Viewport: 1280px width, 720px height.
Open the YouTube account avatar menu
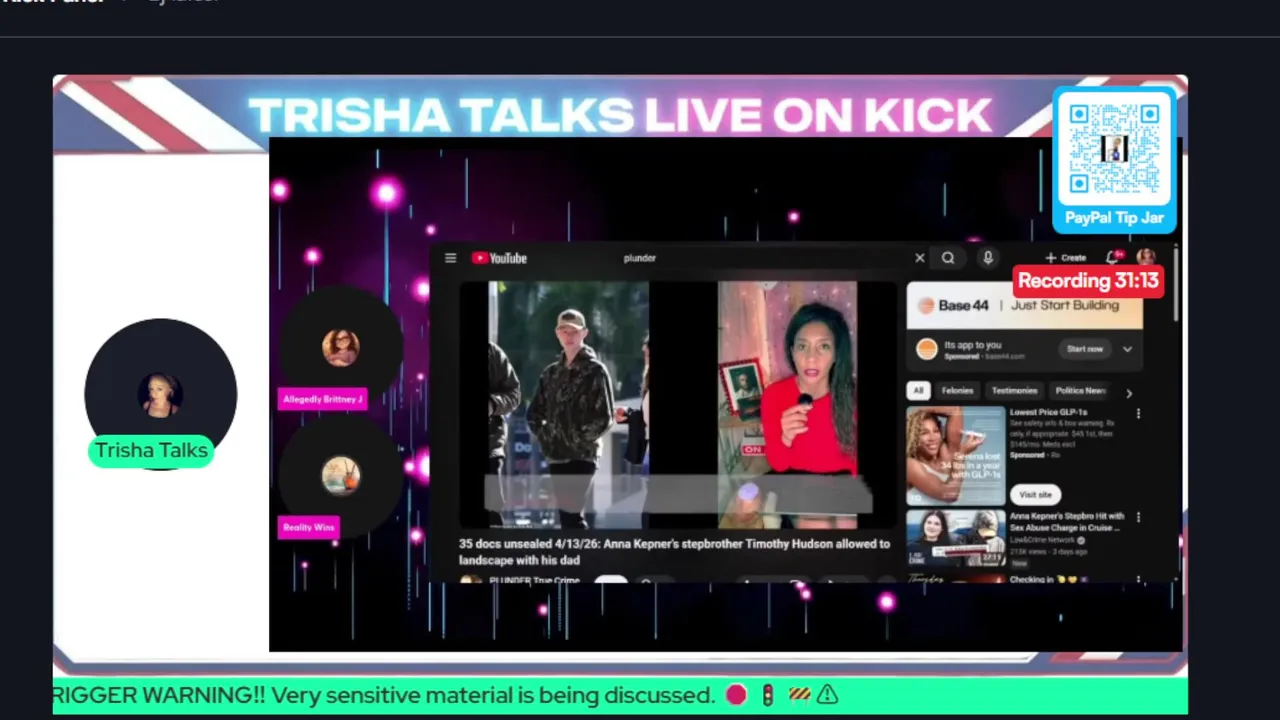pyautogui.click(x=1146, y=258)
